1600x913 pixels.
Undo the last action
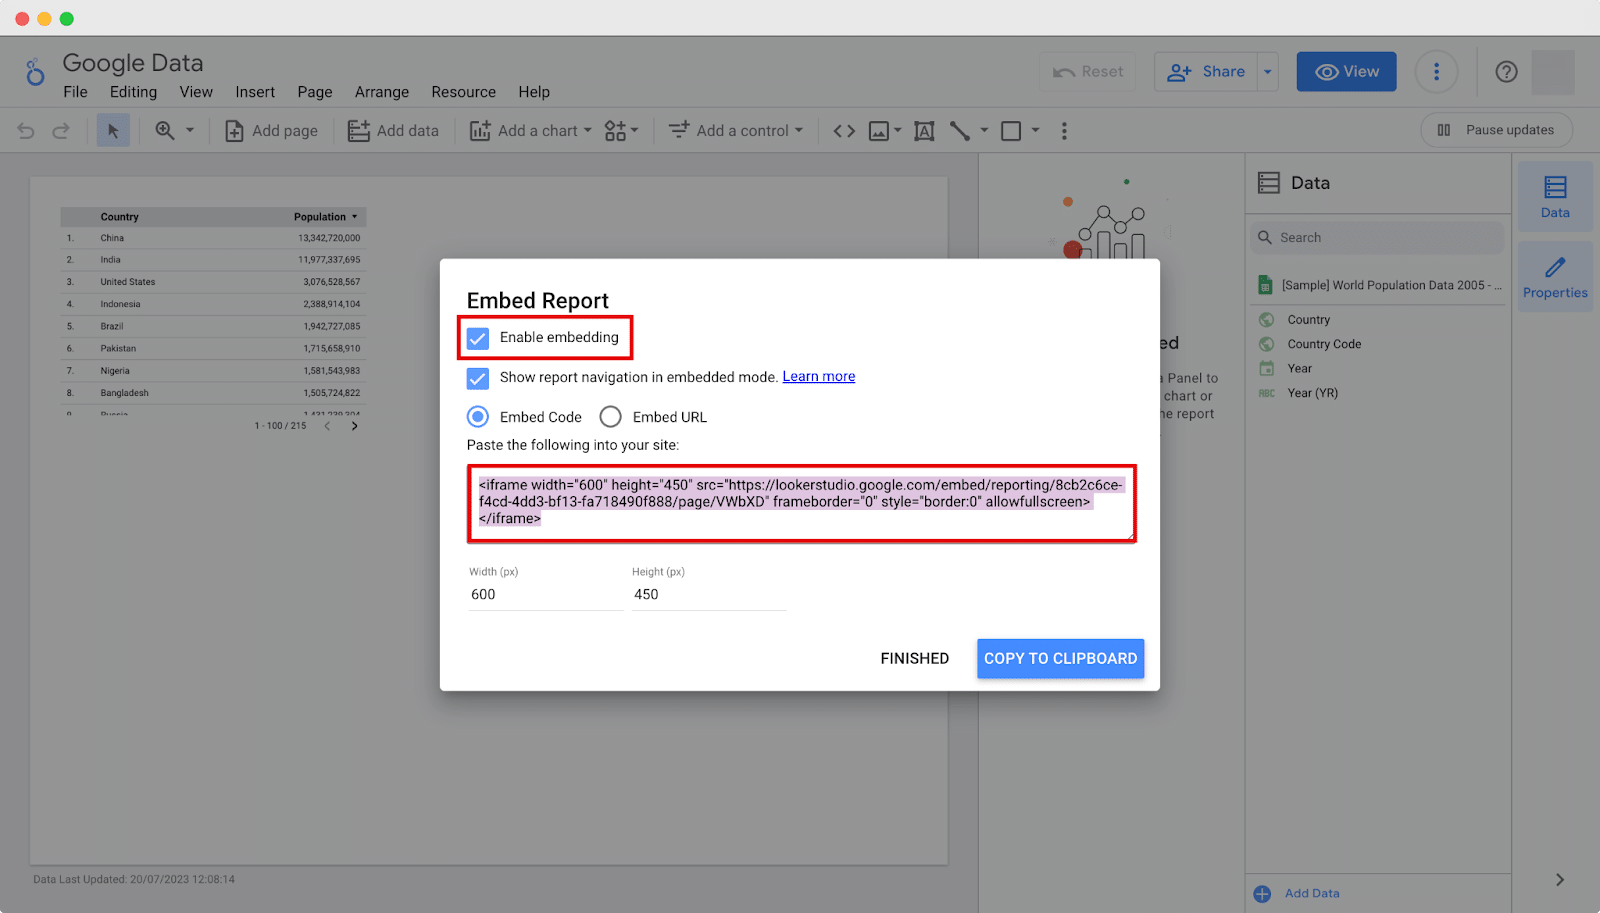26,131
